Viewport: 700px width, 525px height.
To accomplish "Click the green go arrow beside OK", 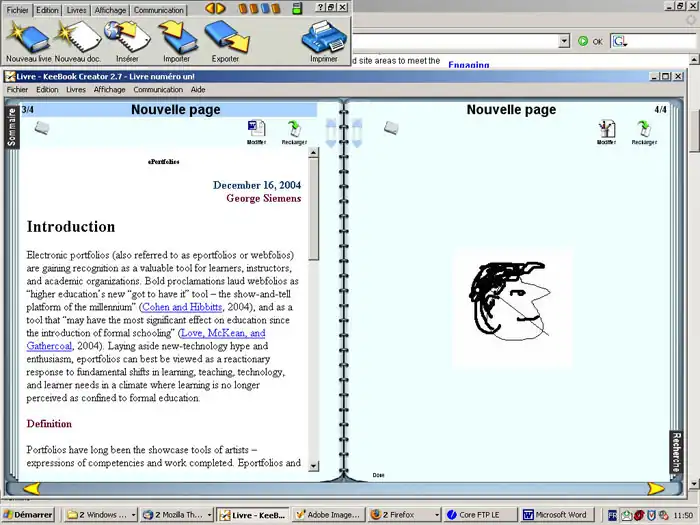I will point(583,41).
